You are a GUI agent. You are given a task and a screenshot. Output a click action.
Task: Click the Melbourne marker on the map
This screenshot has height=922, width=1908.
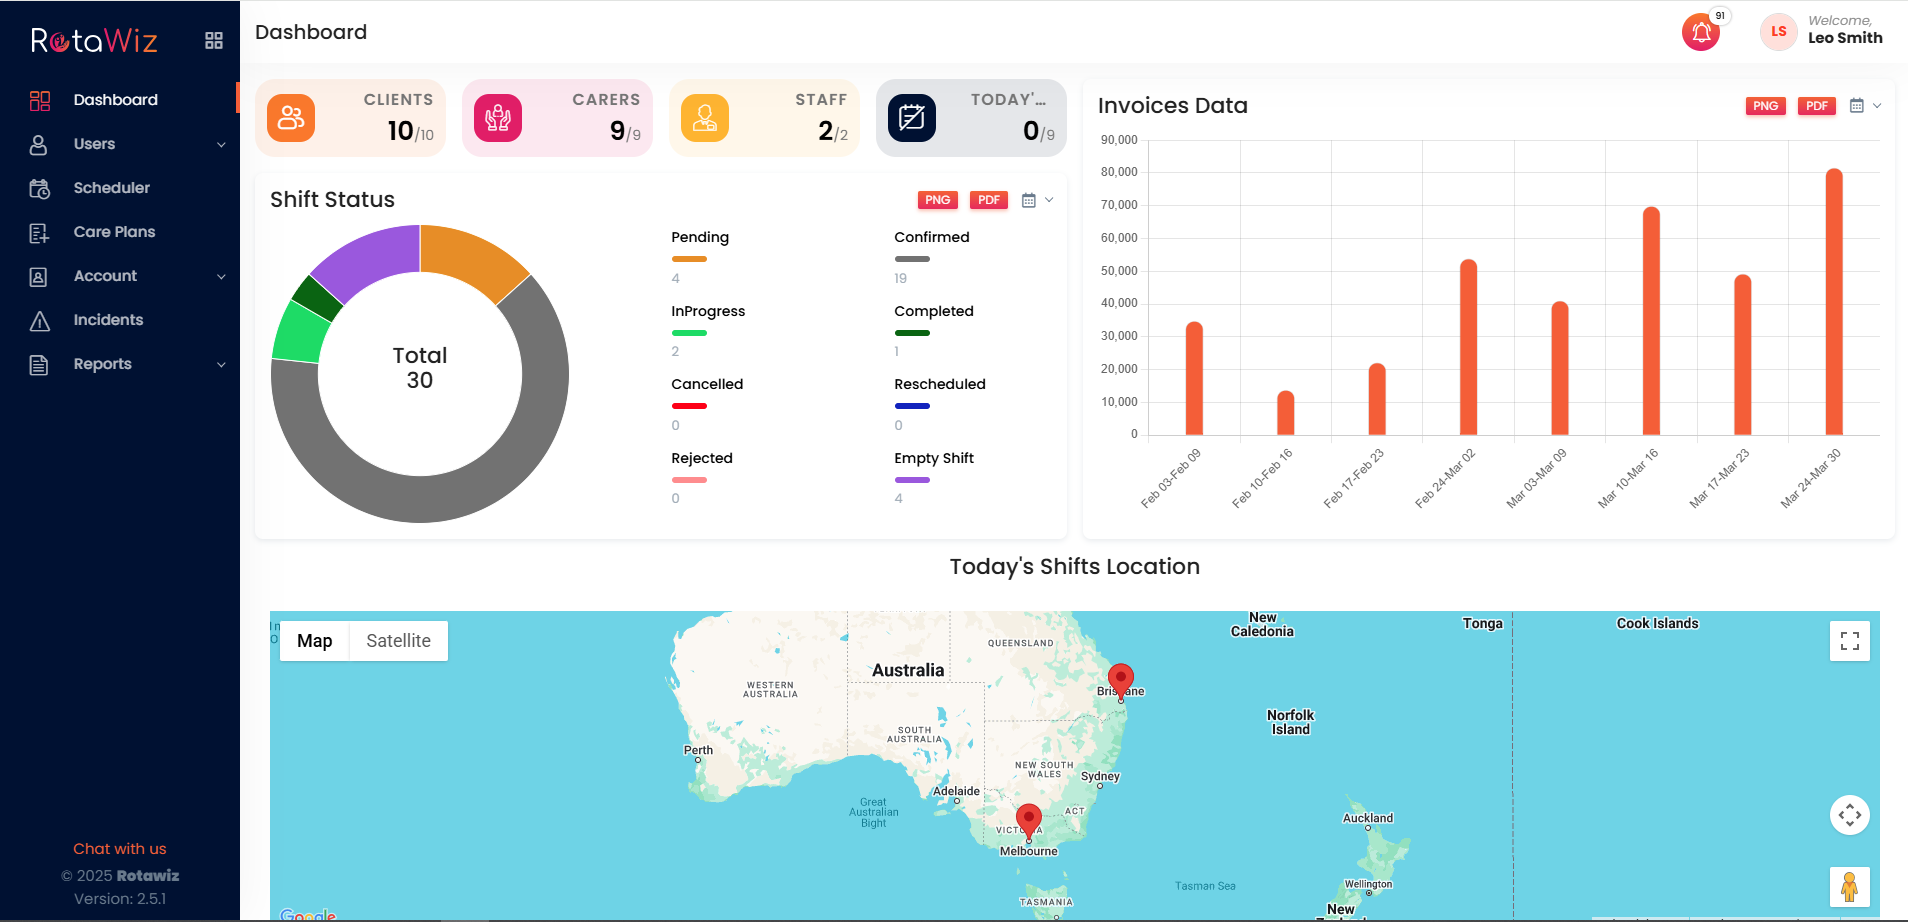pos(1030,820)
